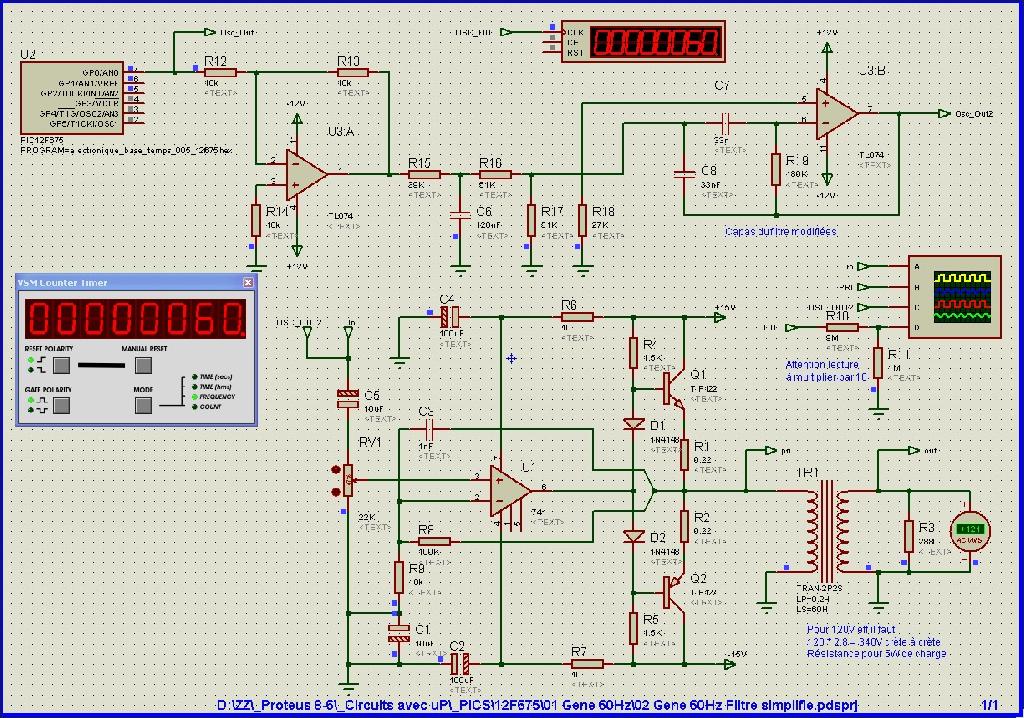Select transistor Q1
This screenshot has height=718, width=1024.
point(673,389)
